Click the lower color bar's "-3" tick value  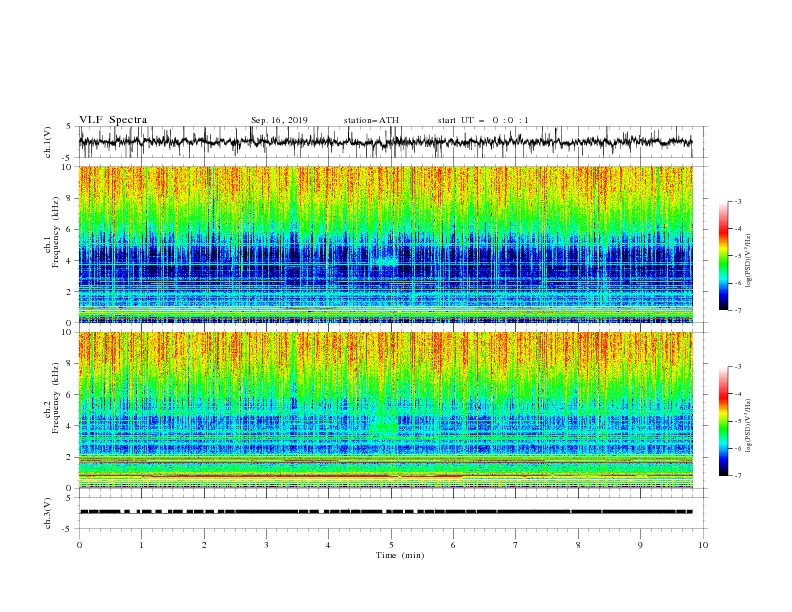click(737, 367)
